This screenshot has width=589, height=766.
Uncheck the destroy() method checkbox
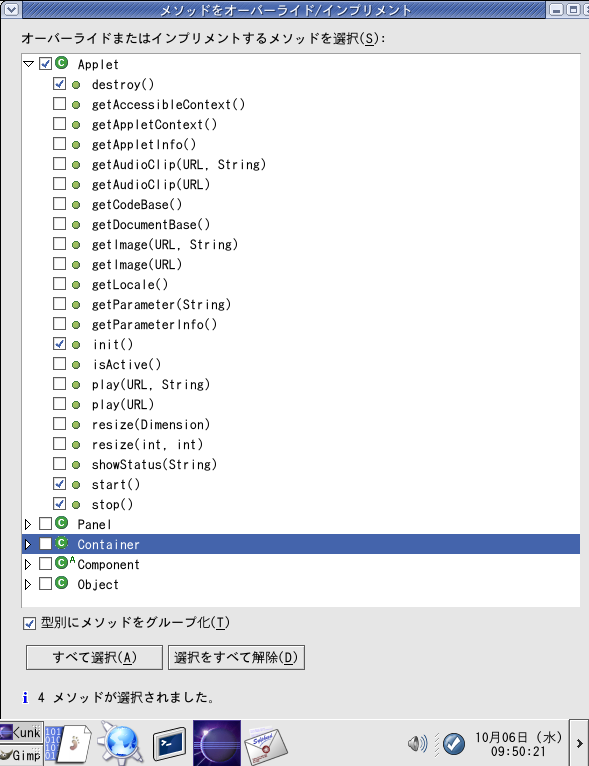point(59,84)
